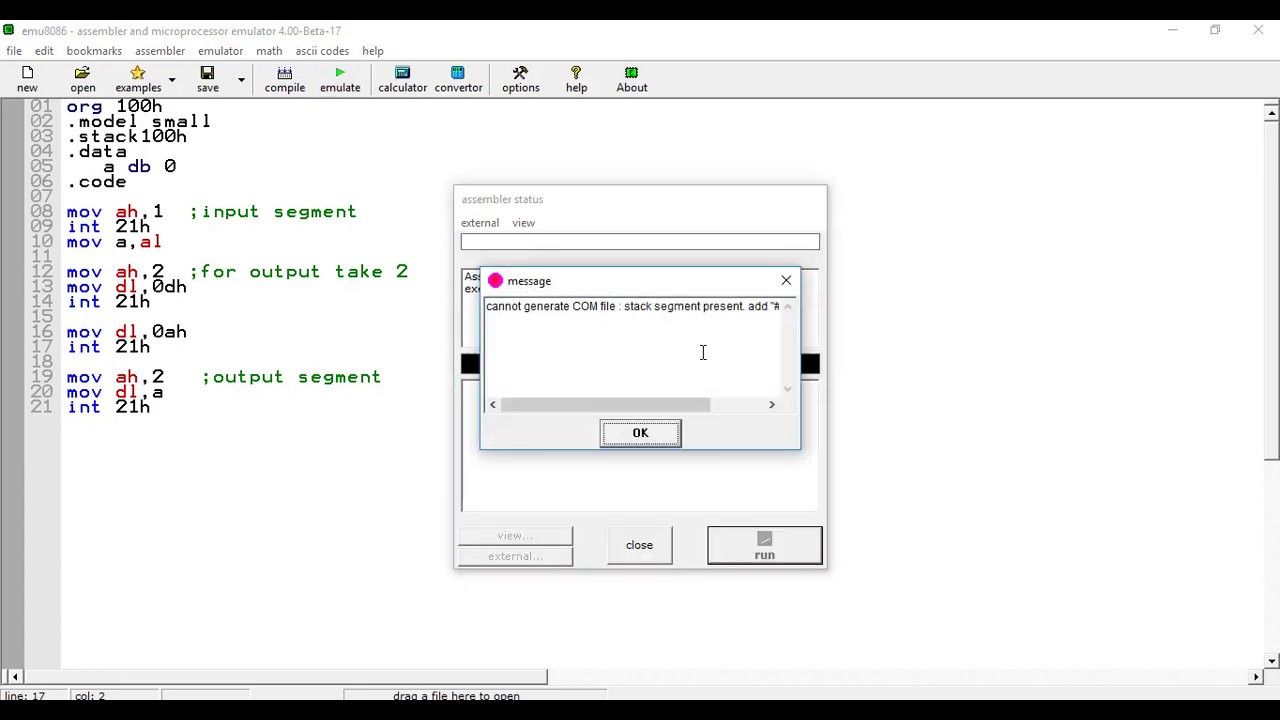
Task: Open the math menu
Action: [x=269, y=51]
